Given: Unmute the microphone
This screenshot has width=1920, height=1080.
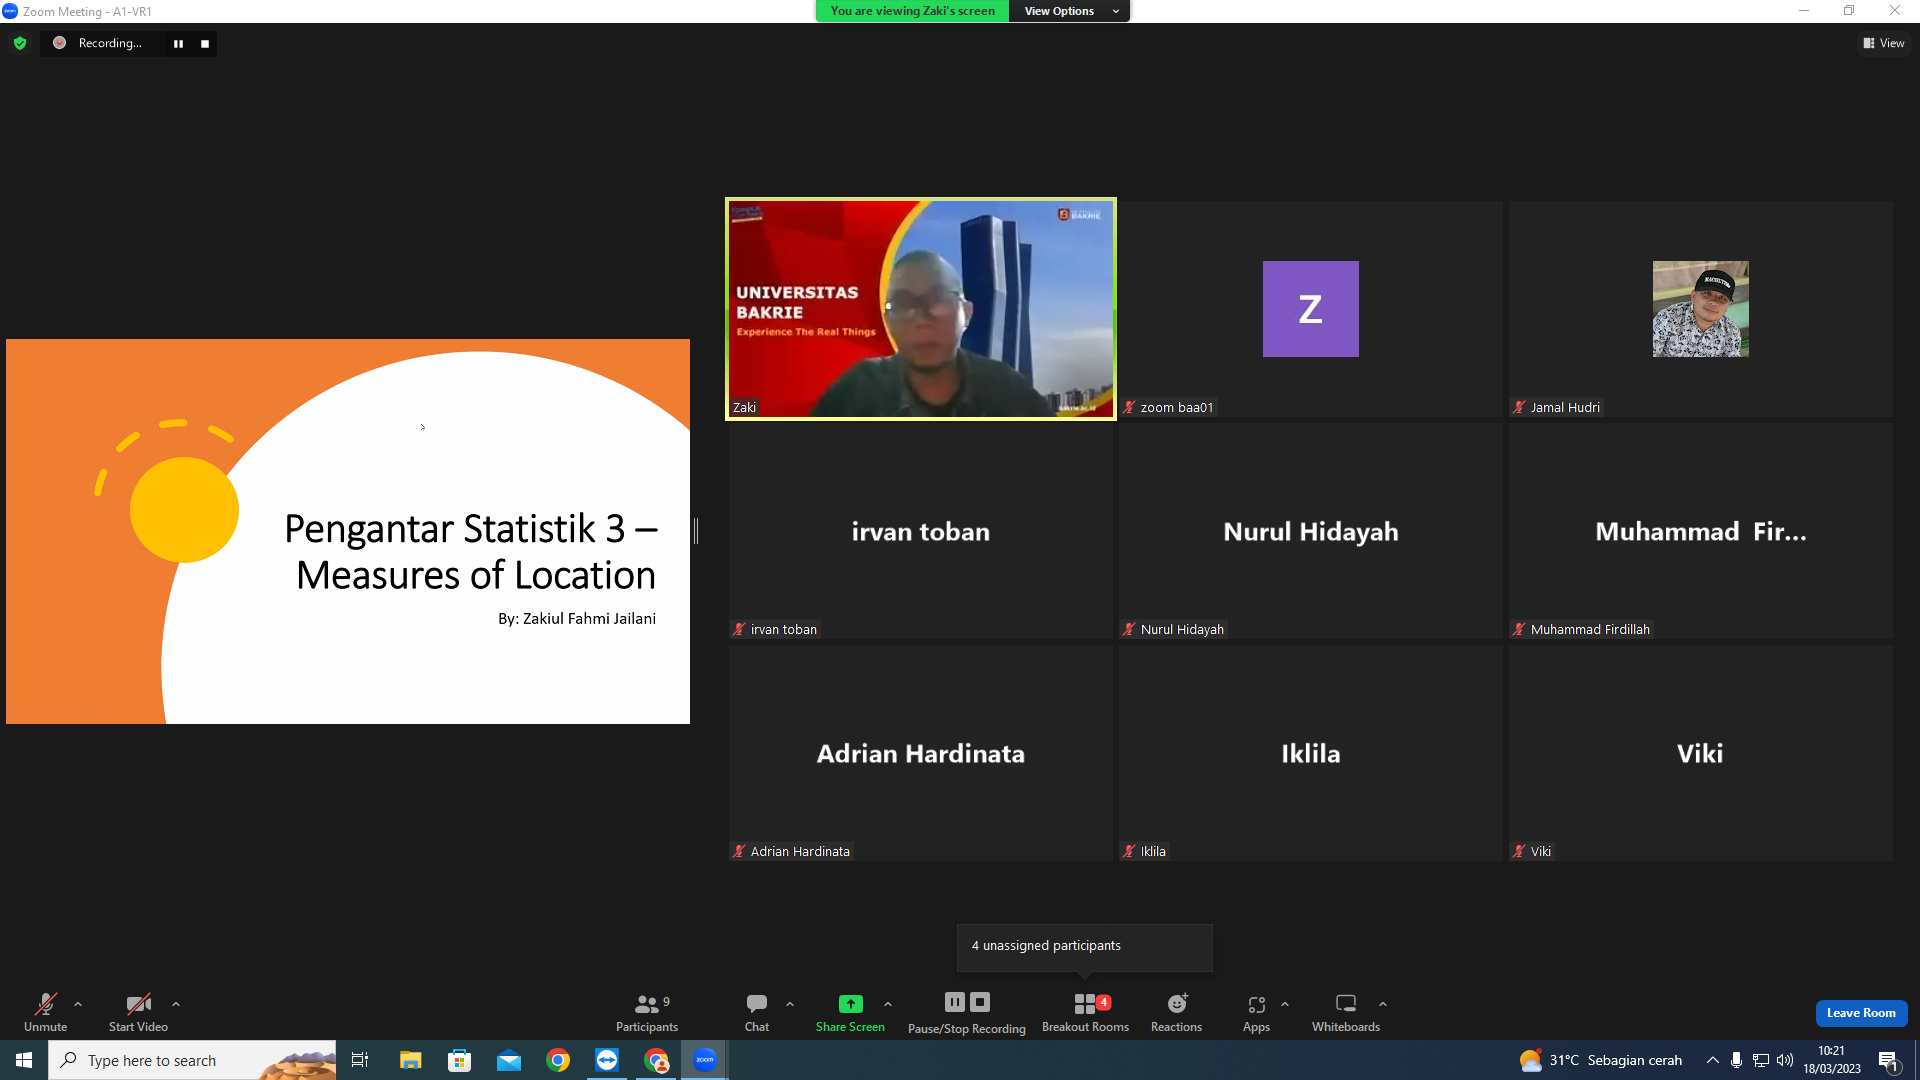Looking at the screenshot, I should pyautogui.click(x=46, y=1012).
